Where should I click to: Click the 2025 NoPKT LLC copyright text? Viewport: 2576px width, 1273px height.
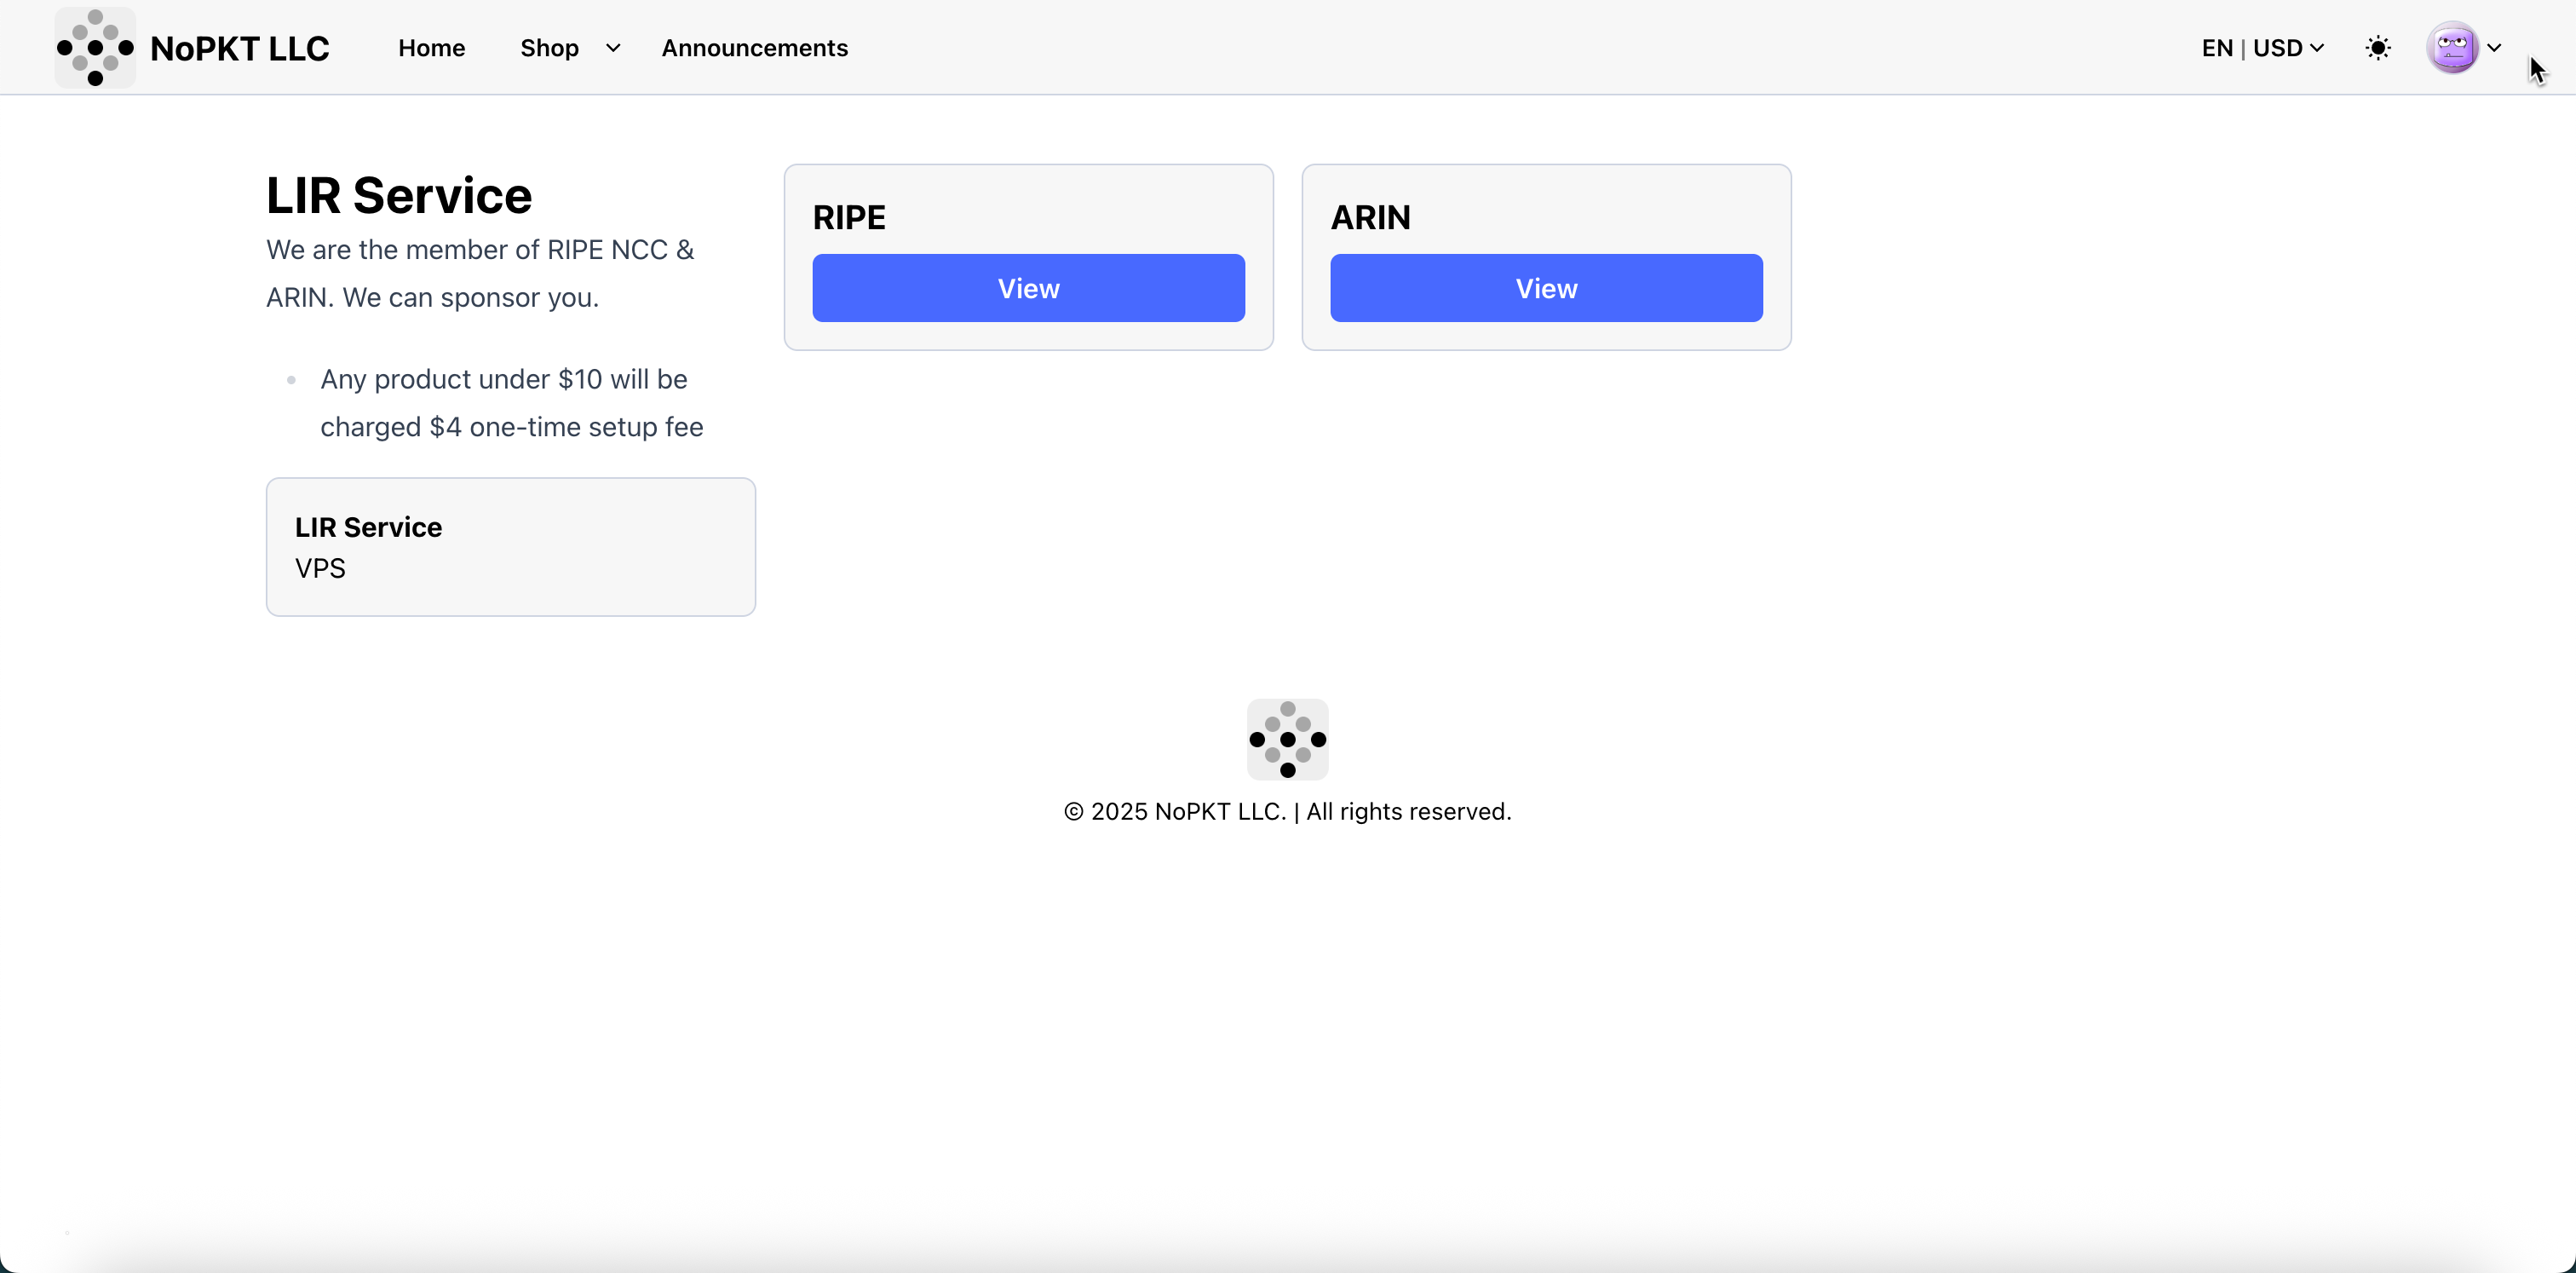point(1287,811)
